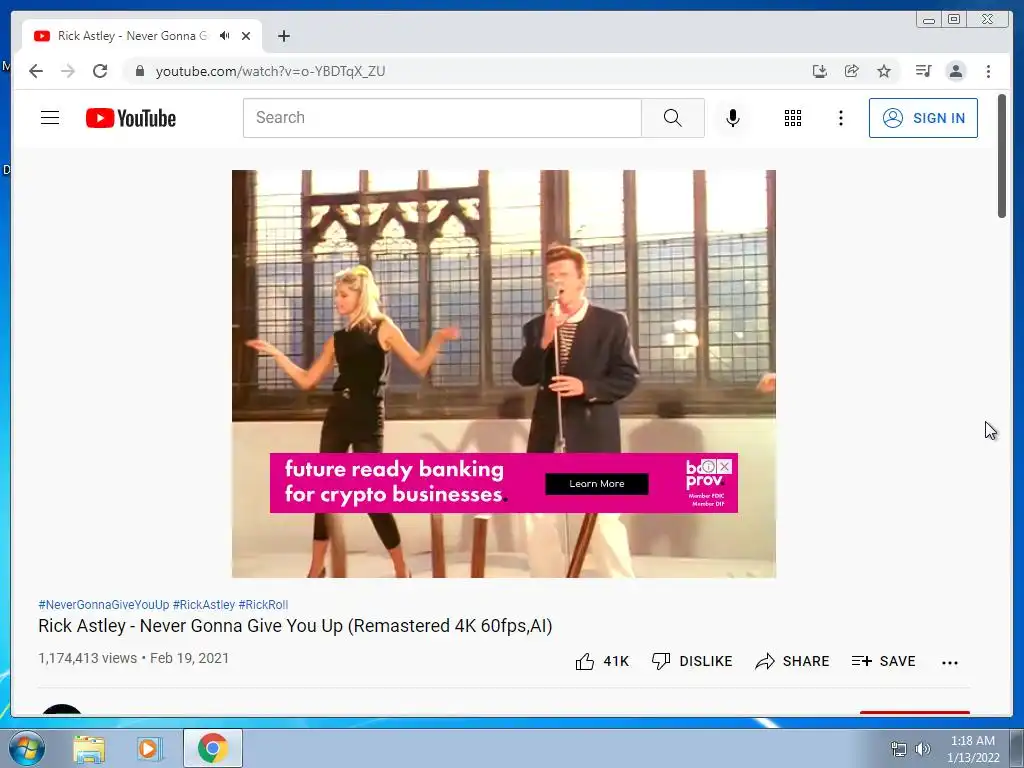Open the system volume tray icon

[x=923, y=749]
